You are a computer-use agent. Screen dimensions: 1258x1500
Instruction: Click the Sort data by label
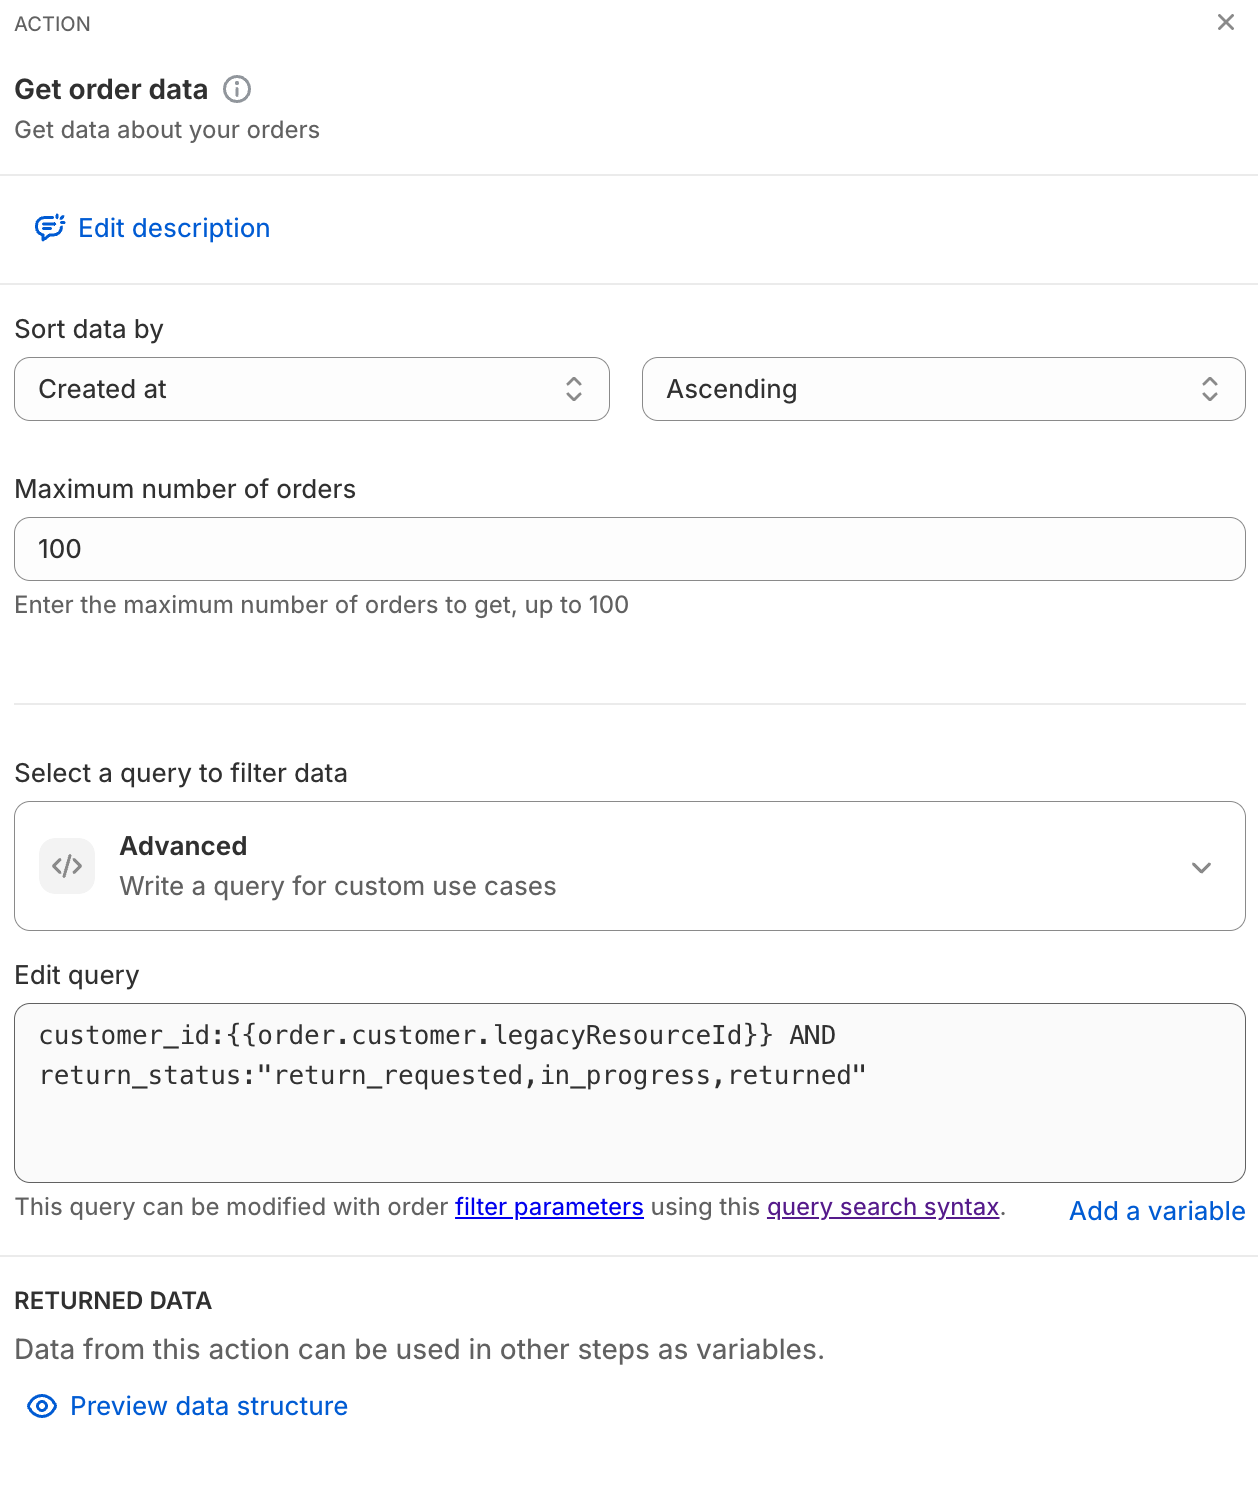pyautogui.click(x=89, y=329)
